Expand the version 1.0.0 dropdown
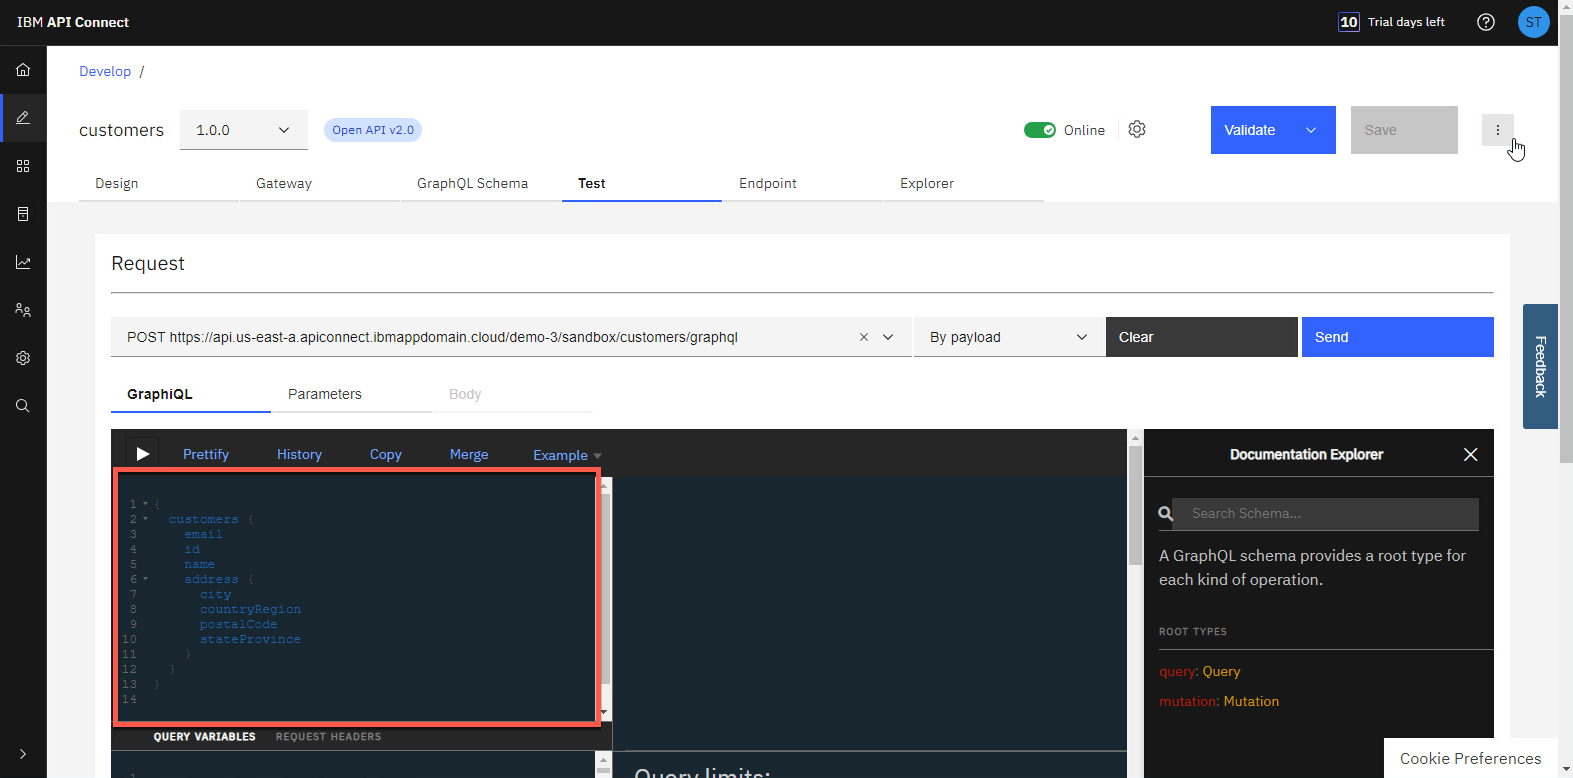The width and height of the screenshot is (1573, 778). click(243, 130)
